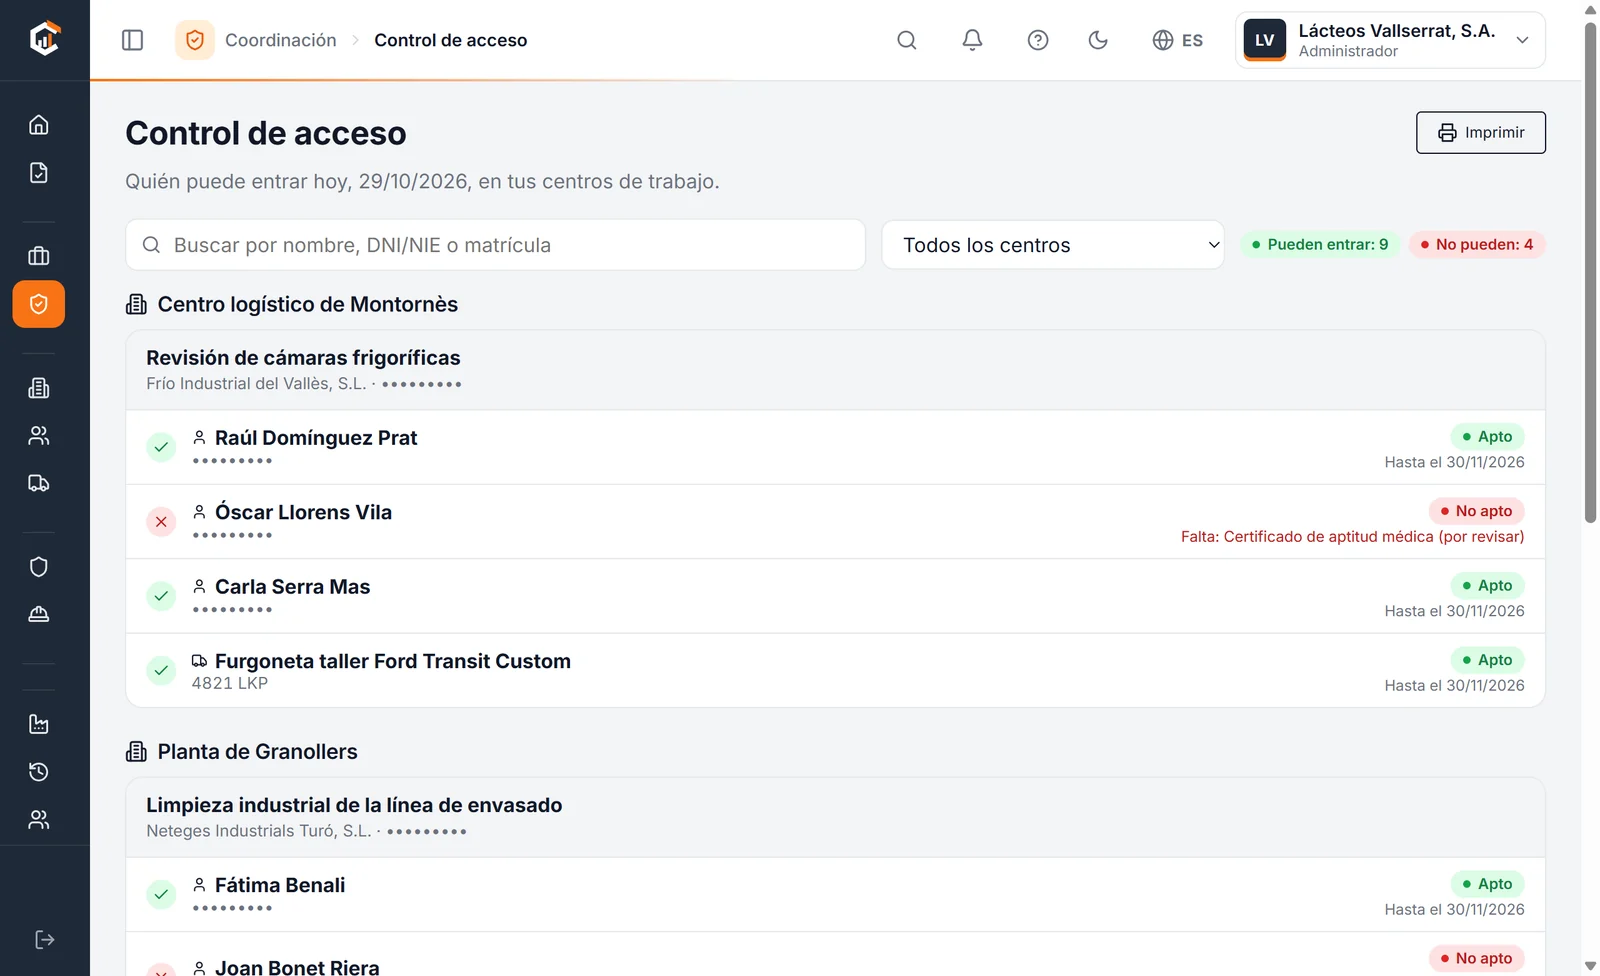Click the plain shield sidebar icon
Viewport: 1600px width, 976px height.
click(39, 567)
